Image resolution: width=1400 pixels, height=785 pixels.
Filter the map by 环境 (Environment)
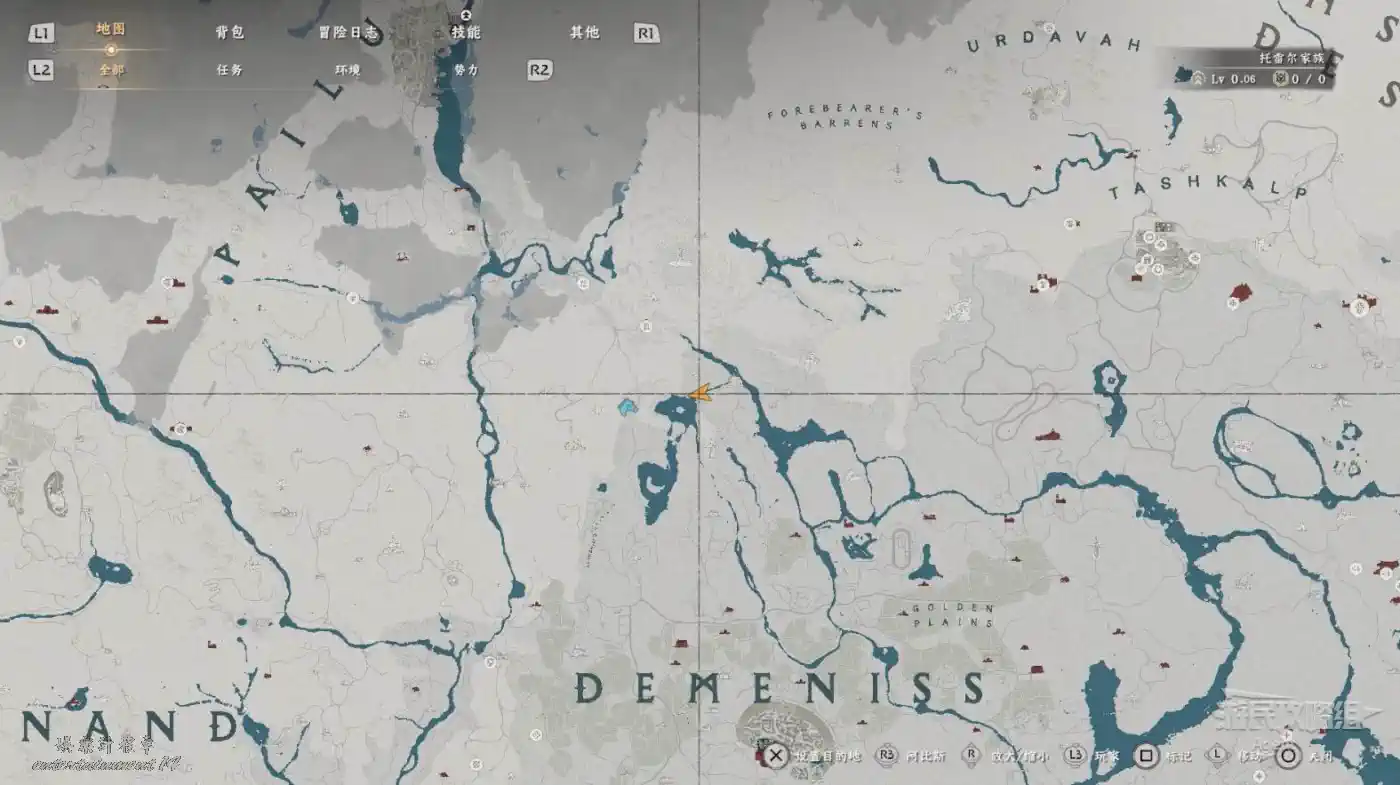[348, 70]
